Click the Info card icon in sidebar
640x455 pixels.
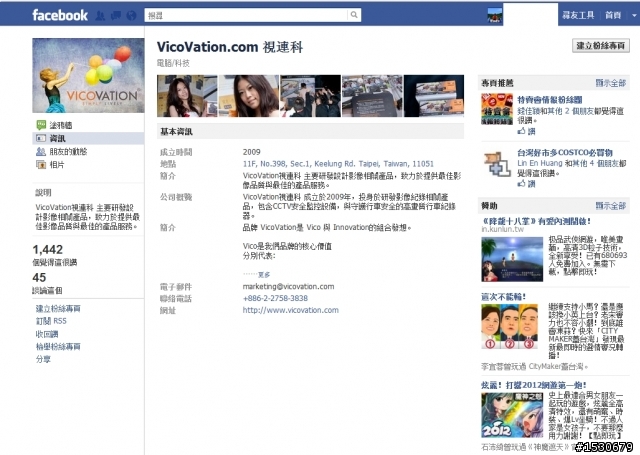click(x=41, y=138)
